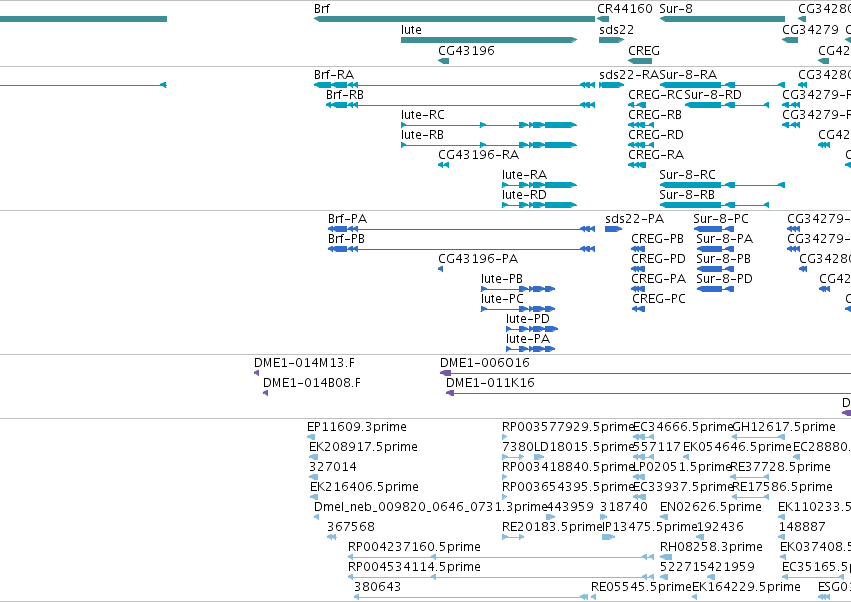Select the lute-PD protein label
The image size is (851, 602).
[x=528, y=319]
